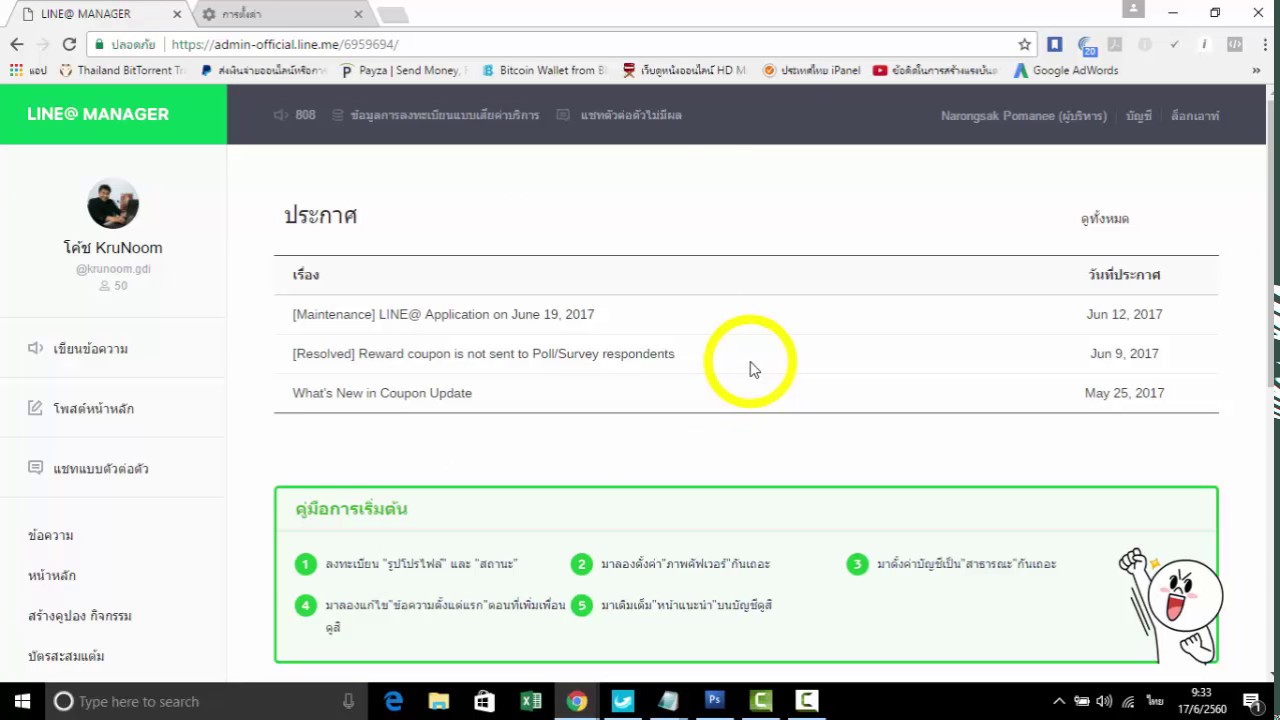Viewport: 1280px width, 720px height.
Task: Click the followers icon next to 50
Action: point(104,286)
